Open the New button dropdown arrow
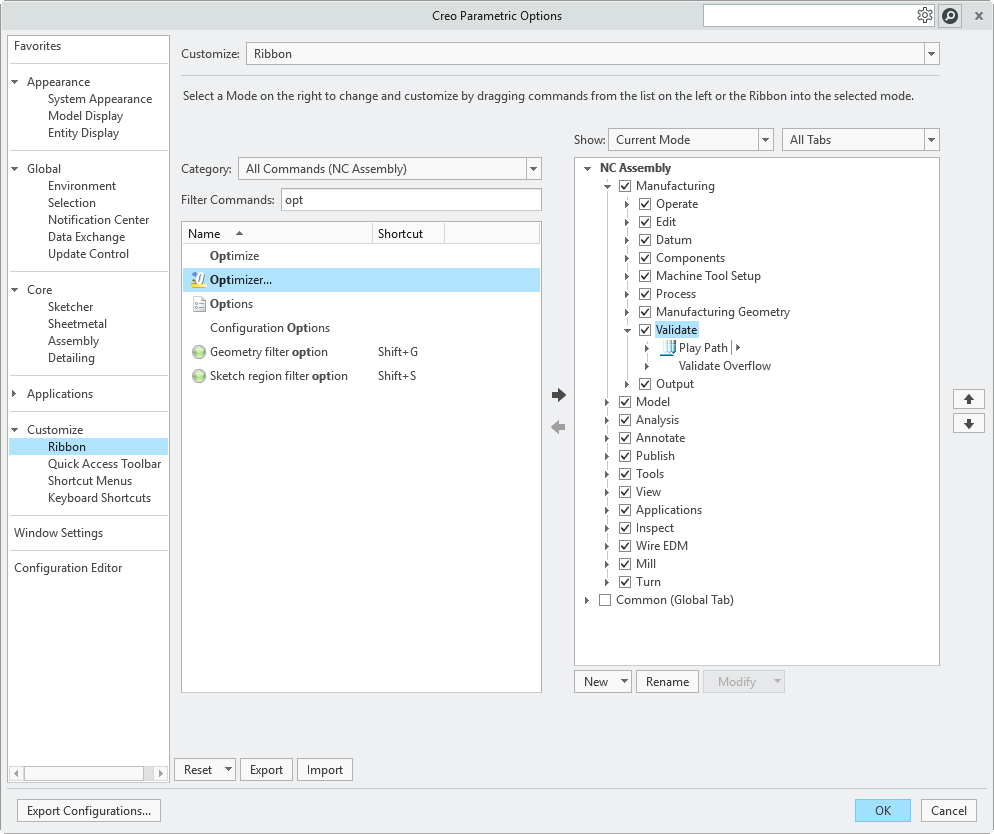This screenshot has height=834, width=994. click(x=624, y=681)
